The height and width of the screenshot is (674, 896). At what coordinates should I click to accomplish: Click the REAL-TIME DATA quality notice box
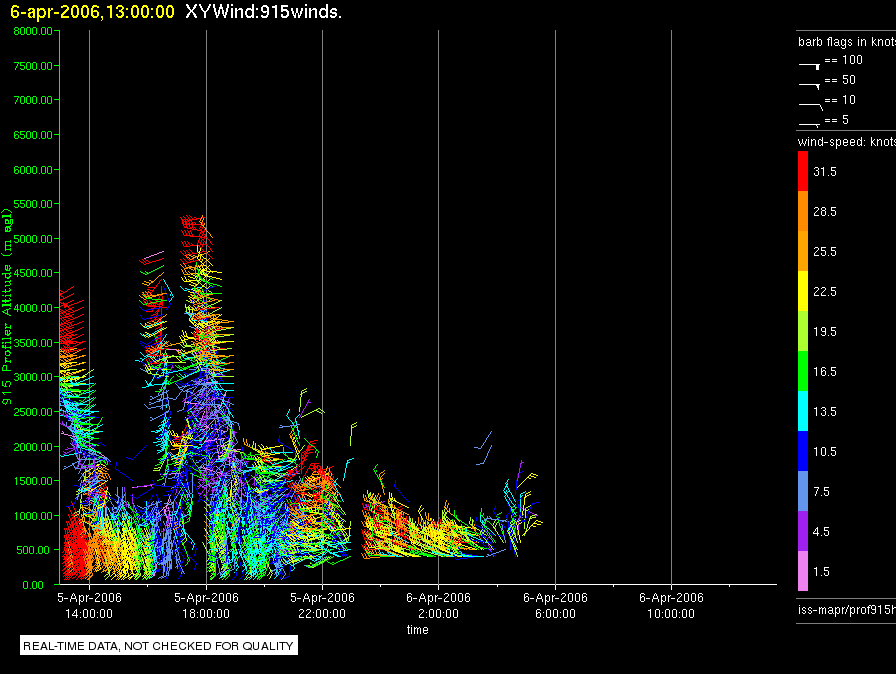coord(159,646)
